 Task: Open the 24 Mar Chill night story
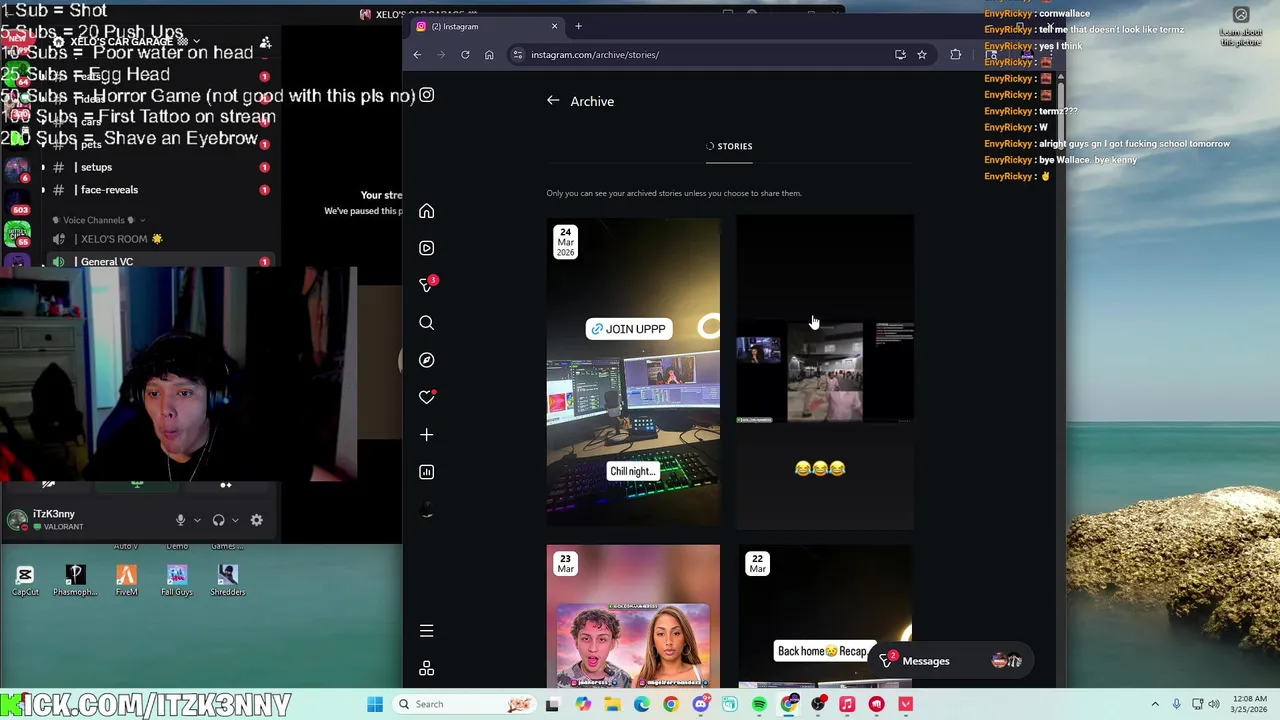(633, 372)
